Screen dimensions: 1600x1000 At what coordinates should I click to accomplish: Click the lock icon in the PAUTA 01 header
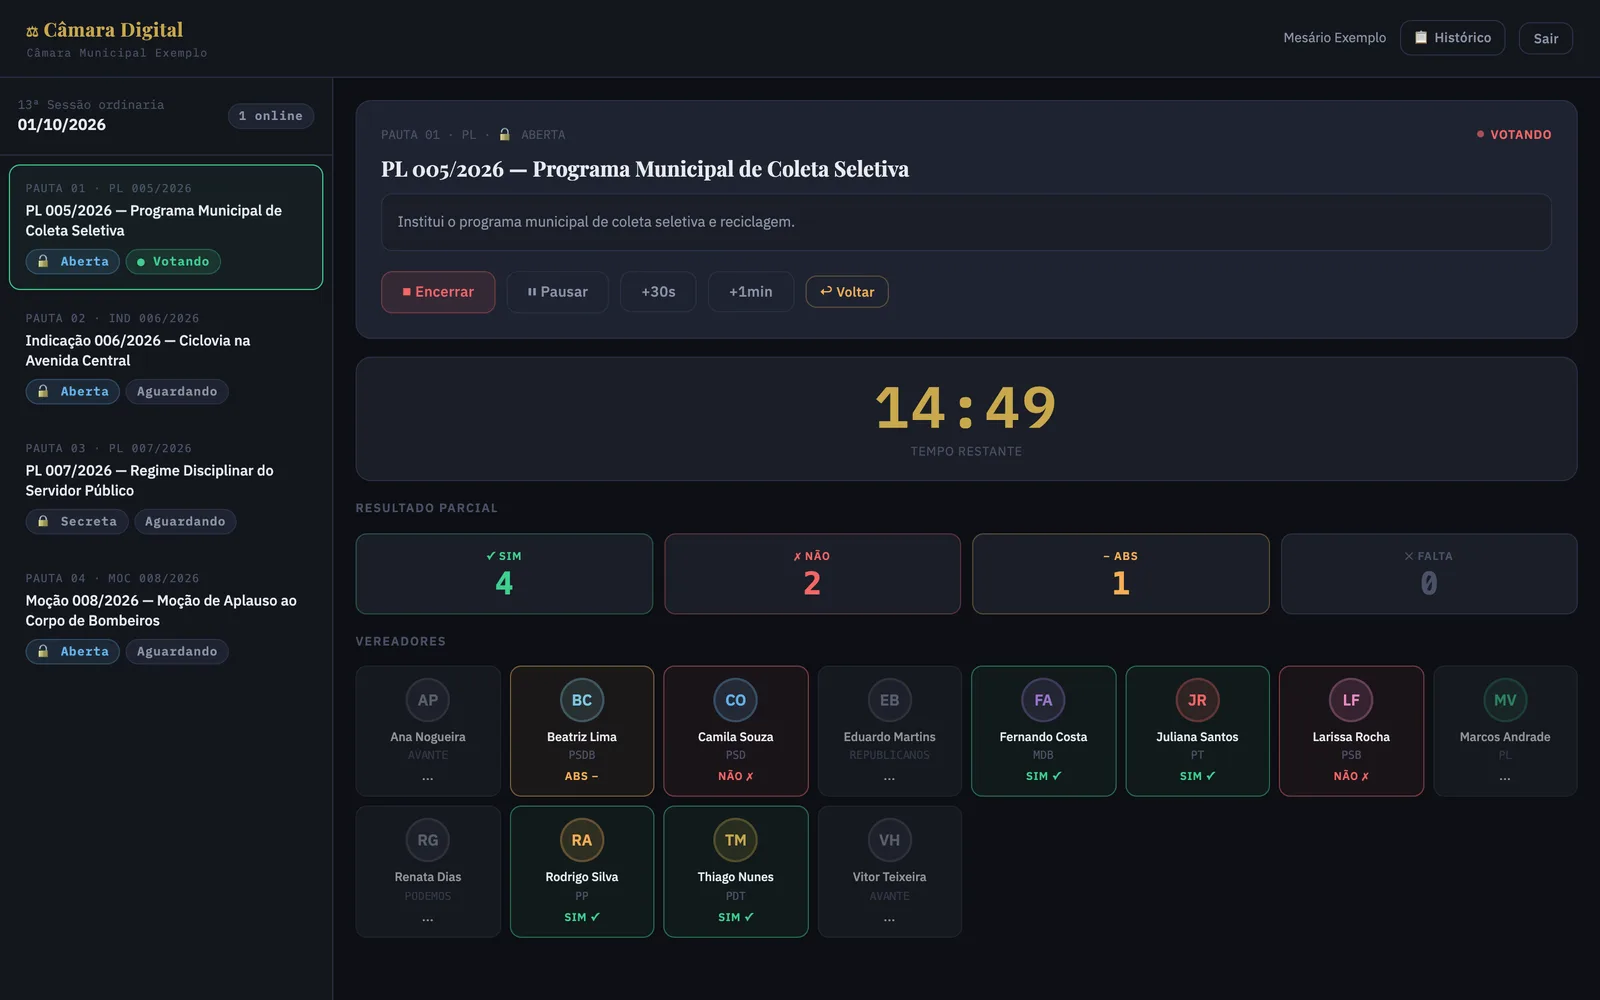pos(505,134)
